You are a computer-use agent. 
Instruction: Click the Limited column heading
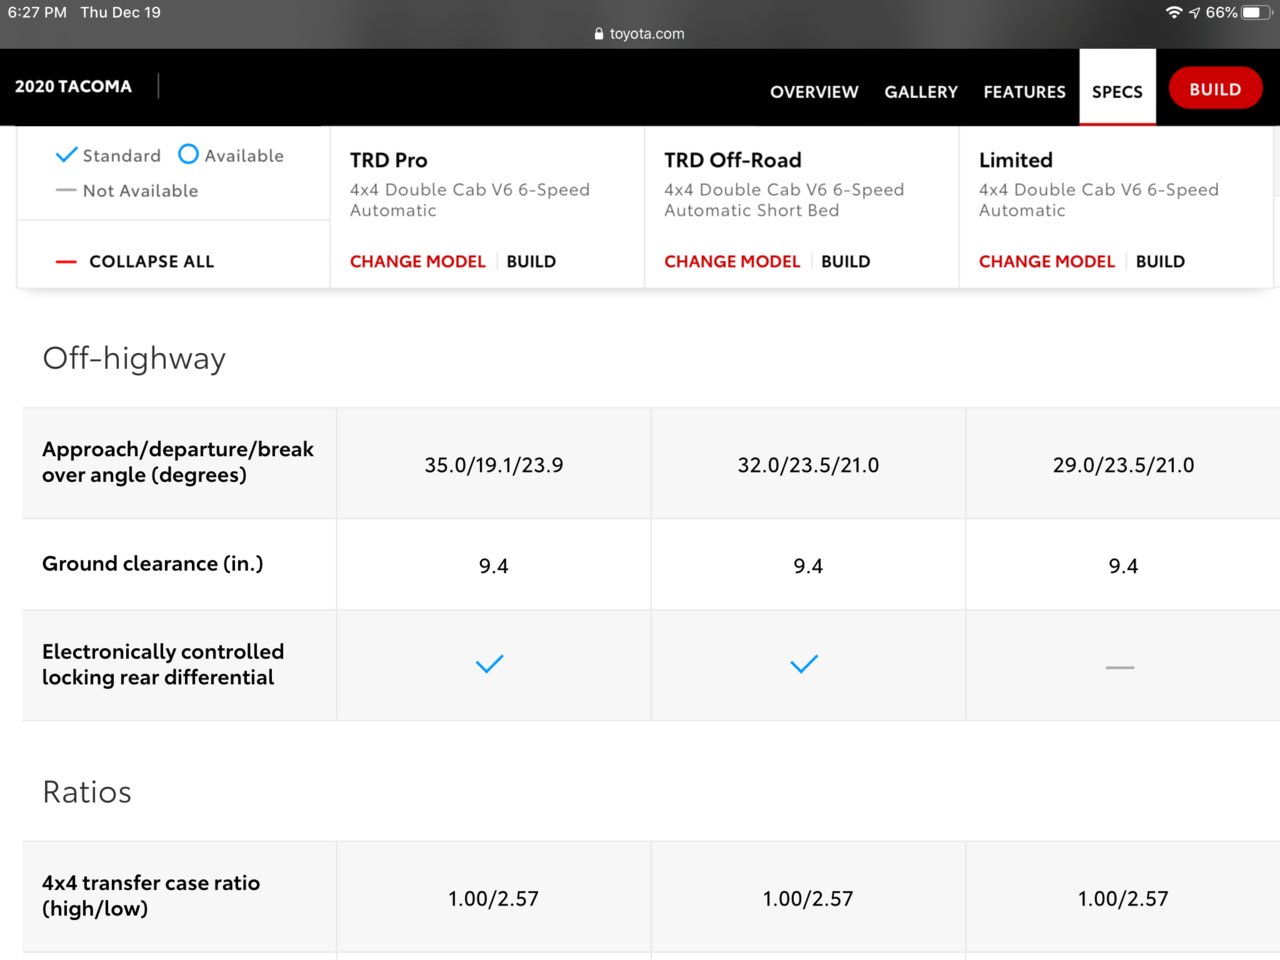pos(1016,160)
